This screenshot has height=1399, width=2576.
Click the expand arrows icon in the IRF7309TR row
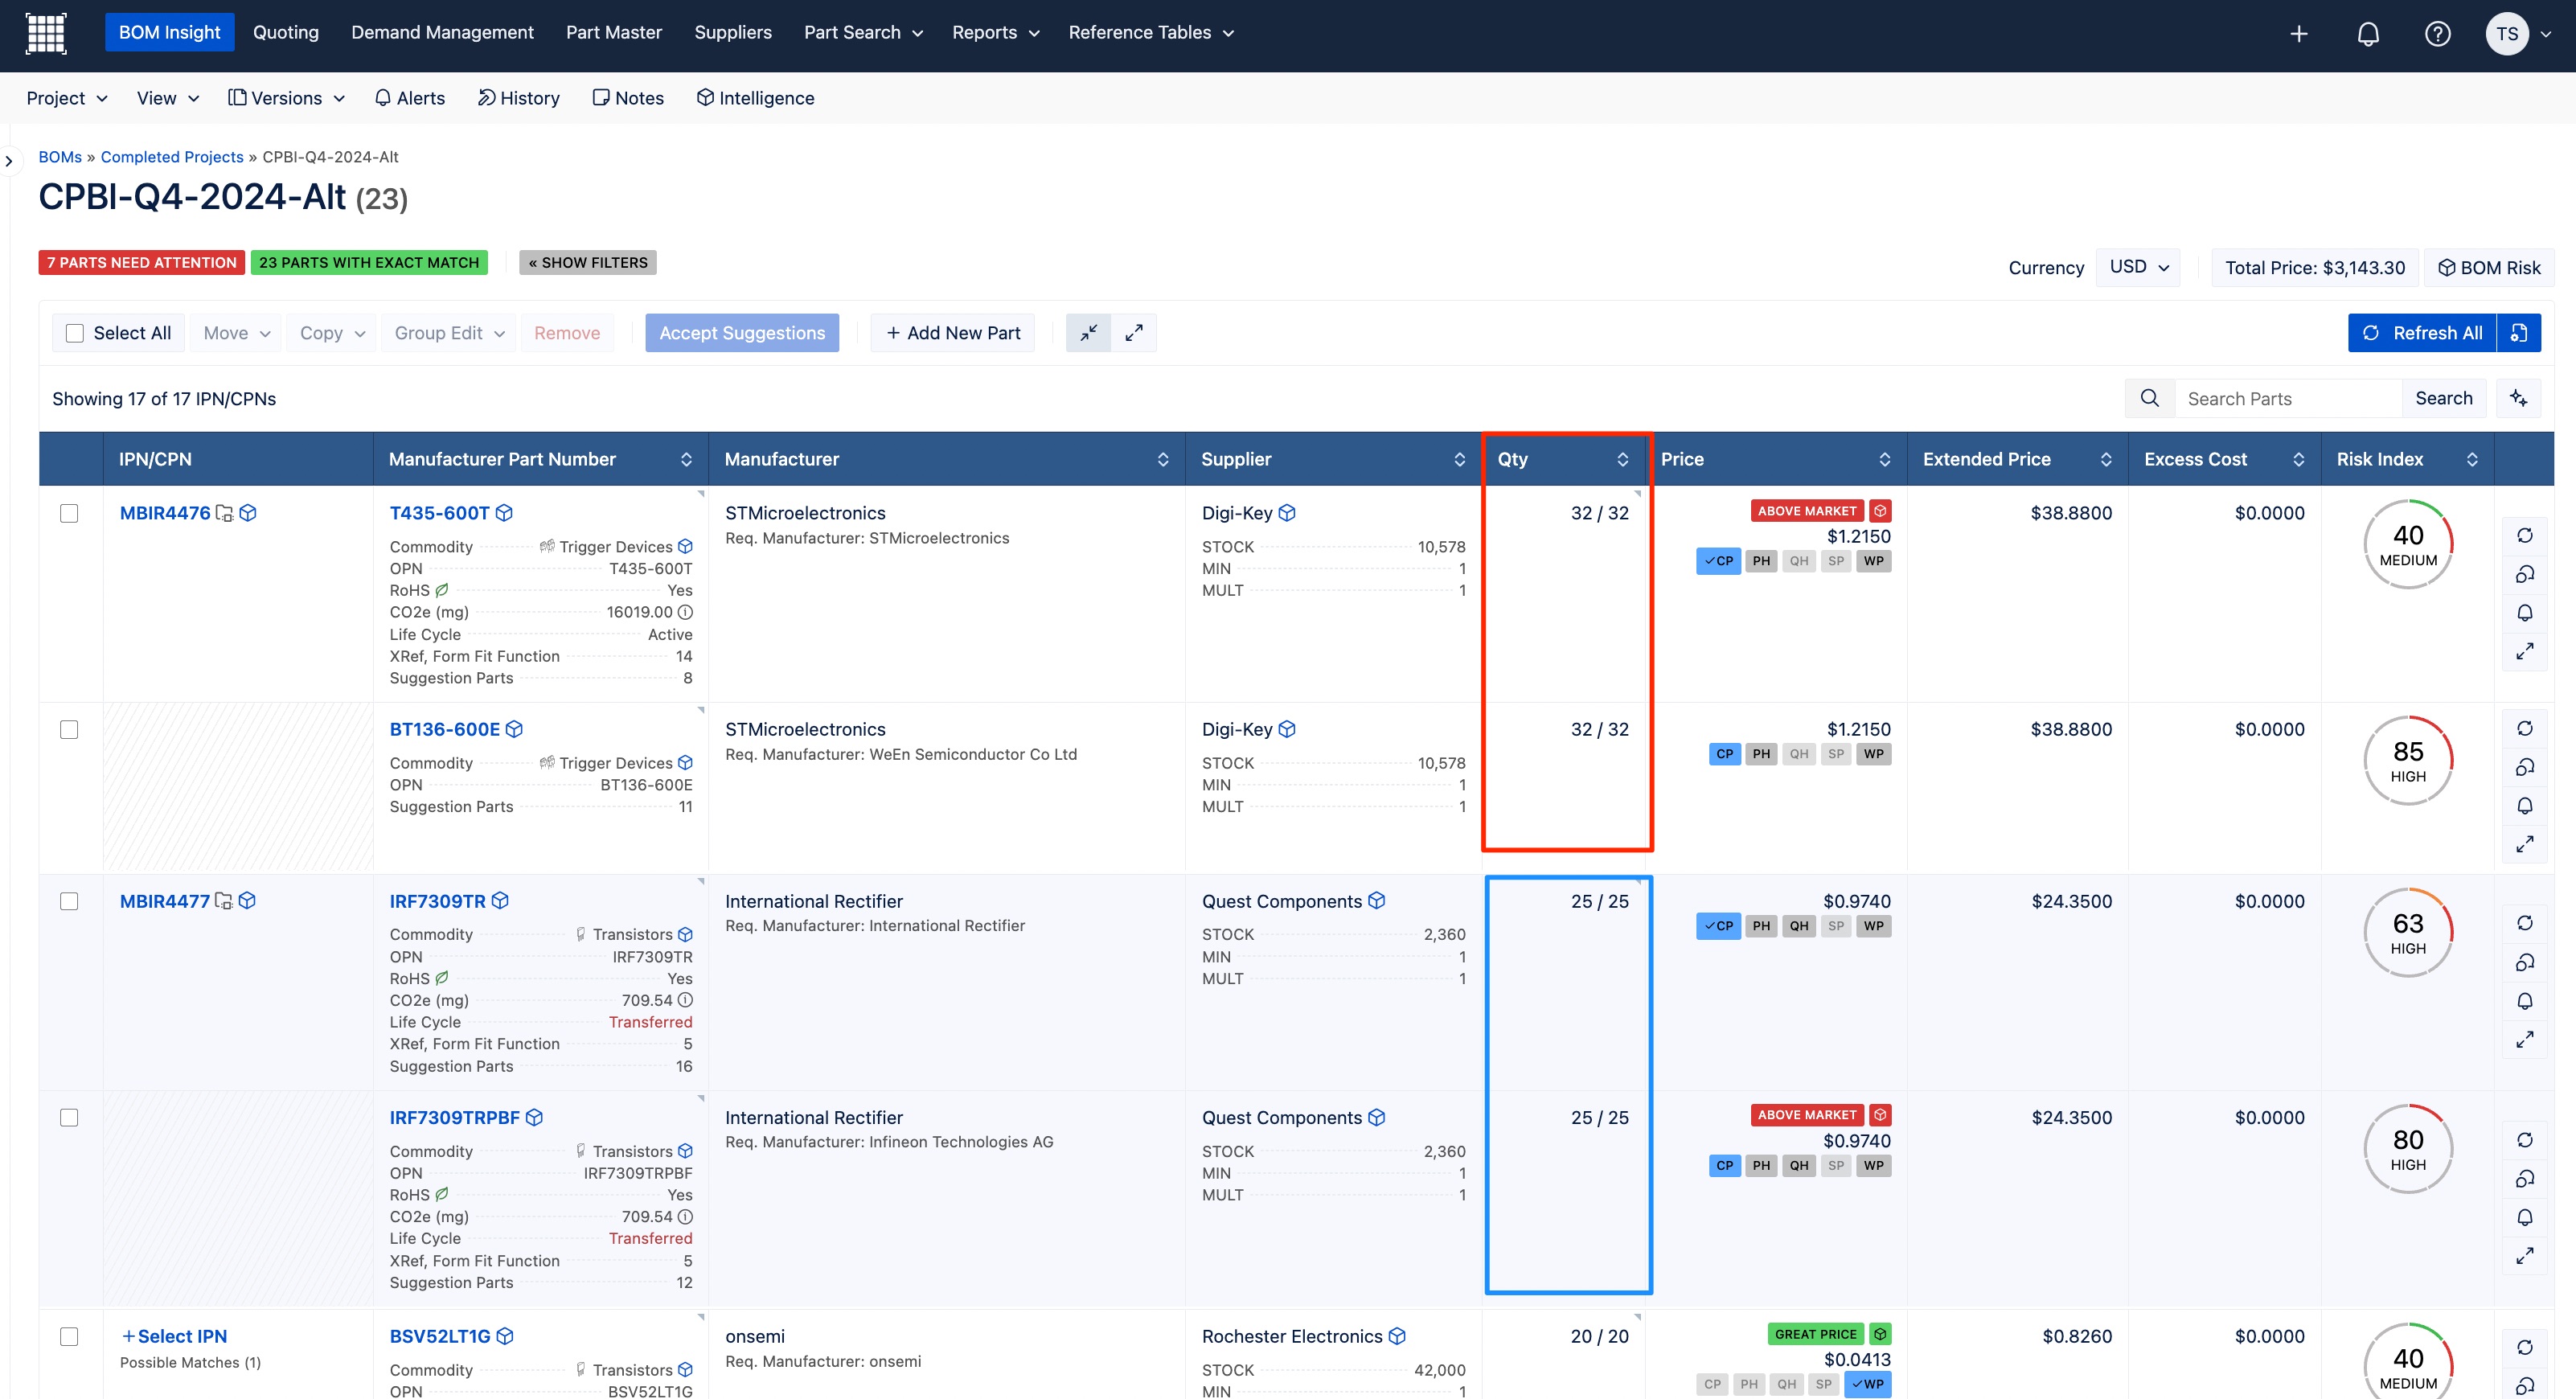(x=2525, y=1040)
